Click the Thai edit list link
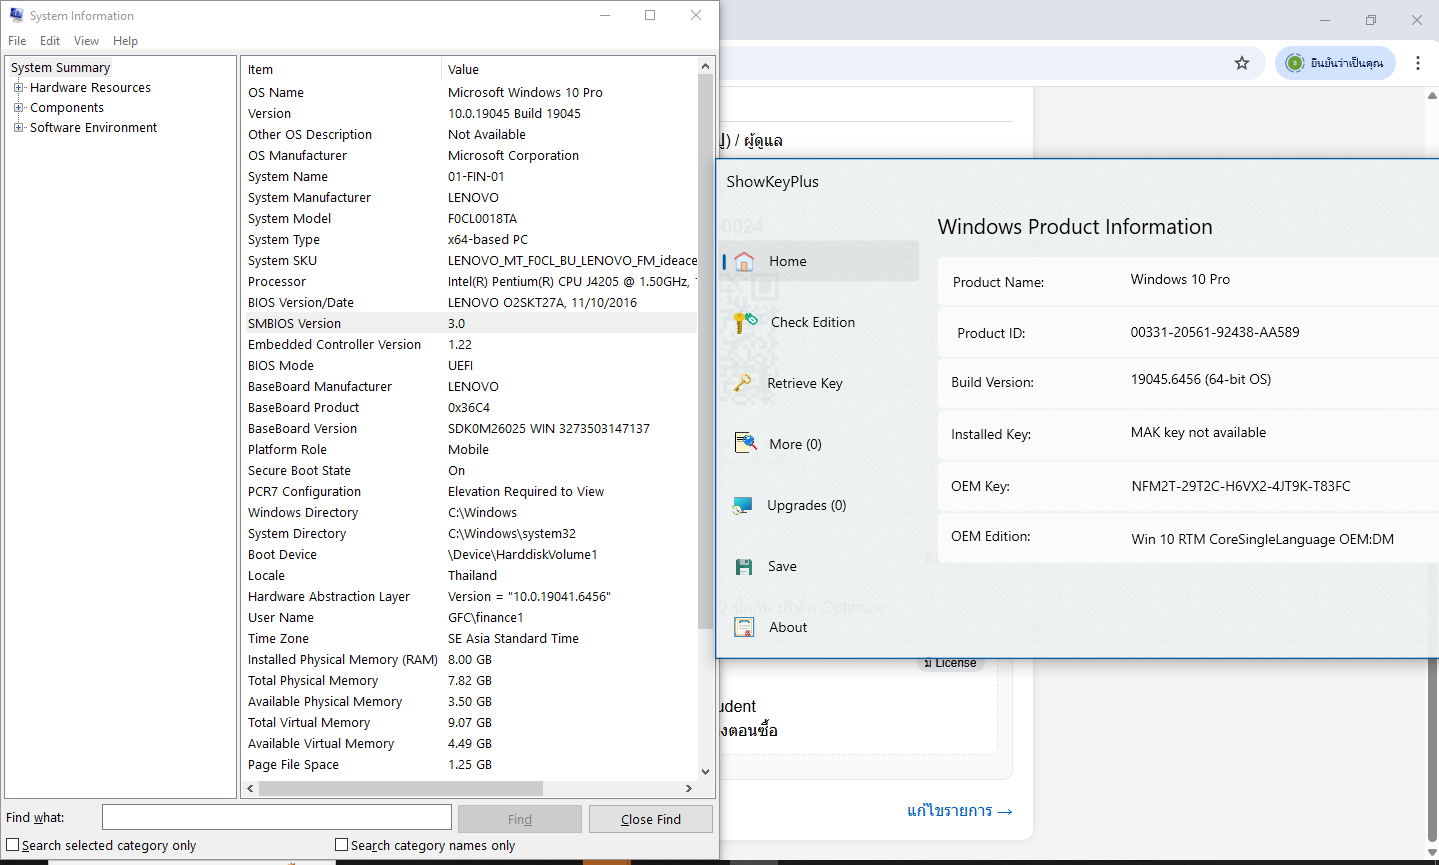Image resolution: width=1439 pixels, height=865 pixels. 959,811
